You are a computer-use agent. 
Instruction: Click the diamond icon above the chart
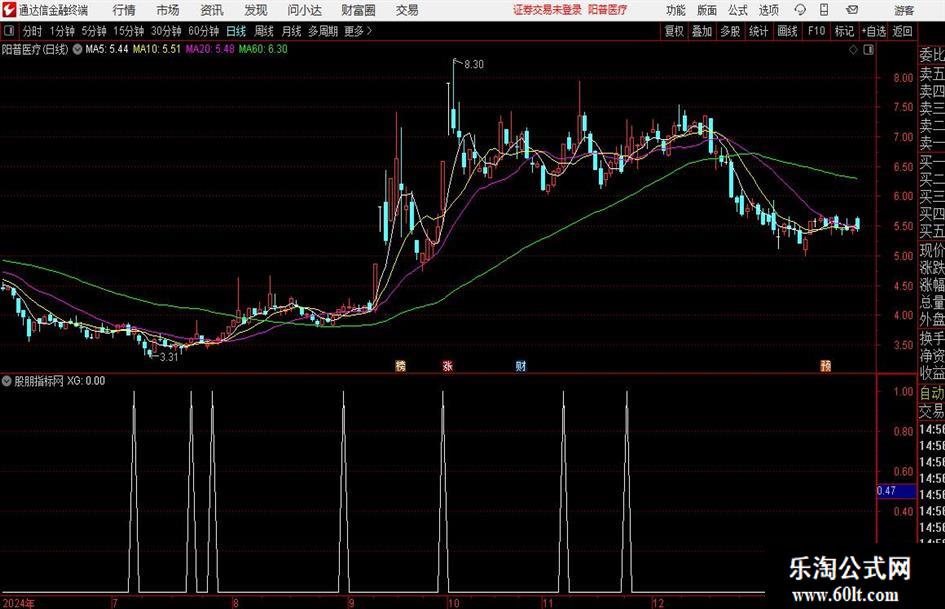tap(853, 50)
